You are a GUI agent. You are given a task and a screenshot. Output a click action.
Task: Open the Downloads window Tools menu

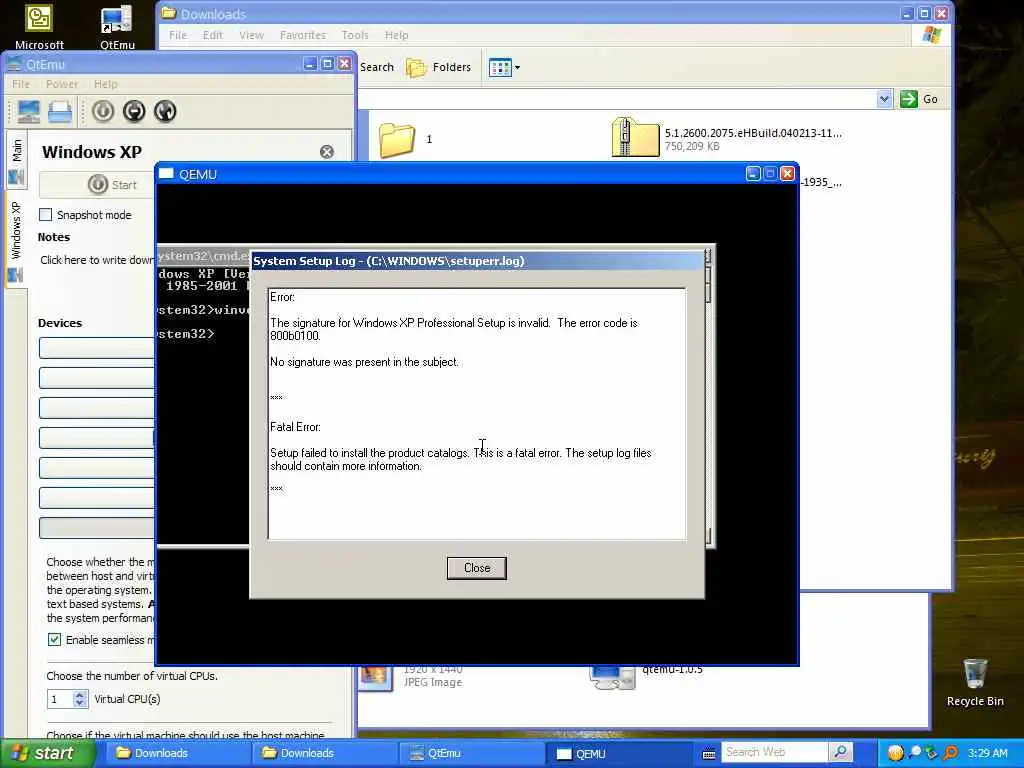tap(355, 35)
